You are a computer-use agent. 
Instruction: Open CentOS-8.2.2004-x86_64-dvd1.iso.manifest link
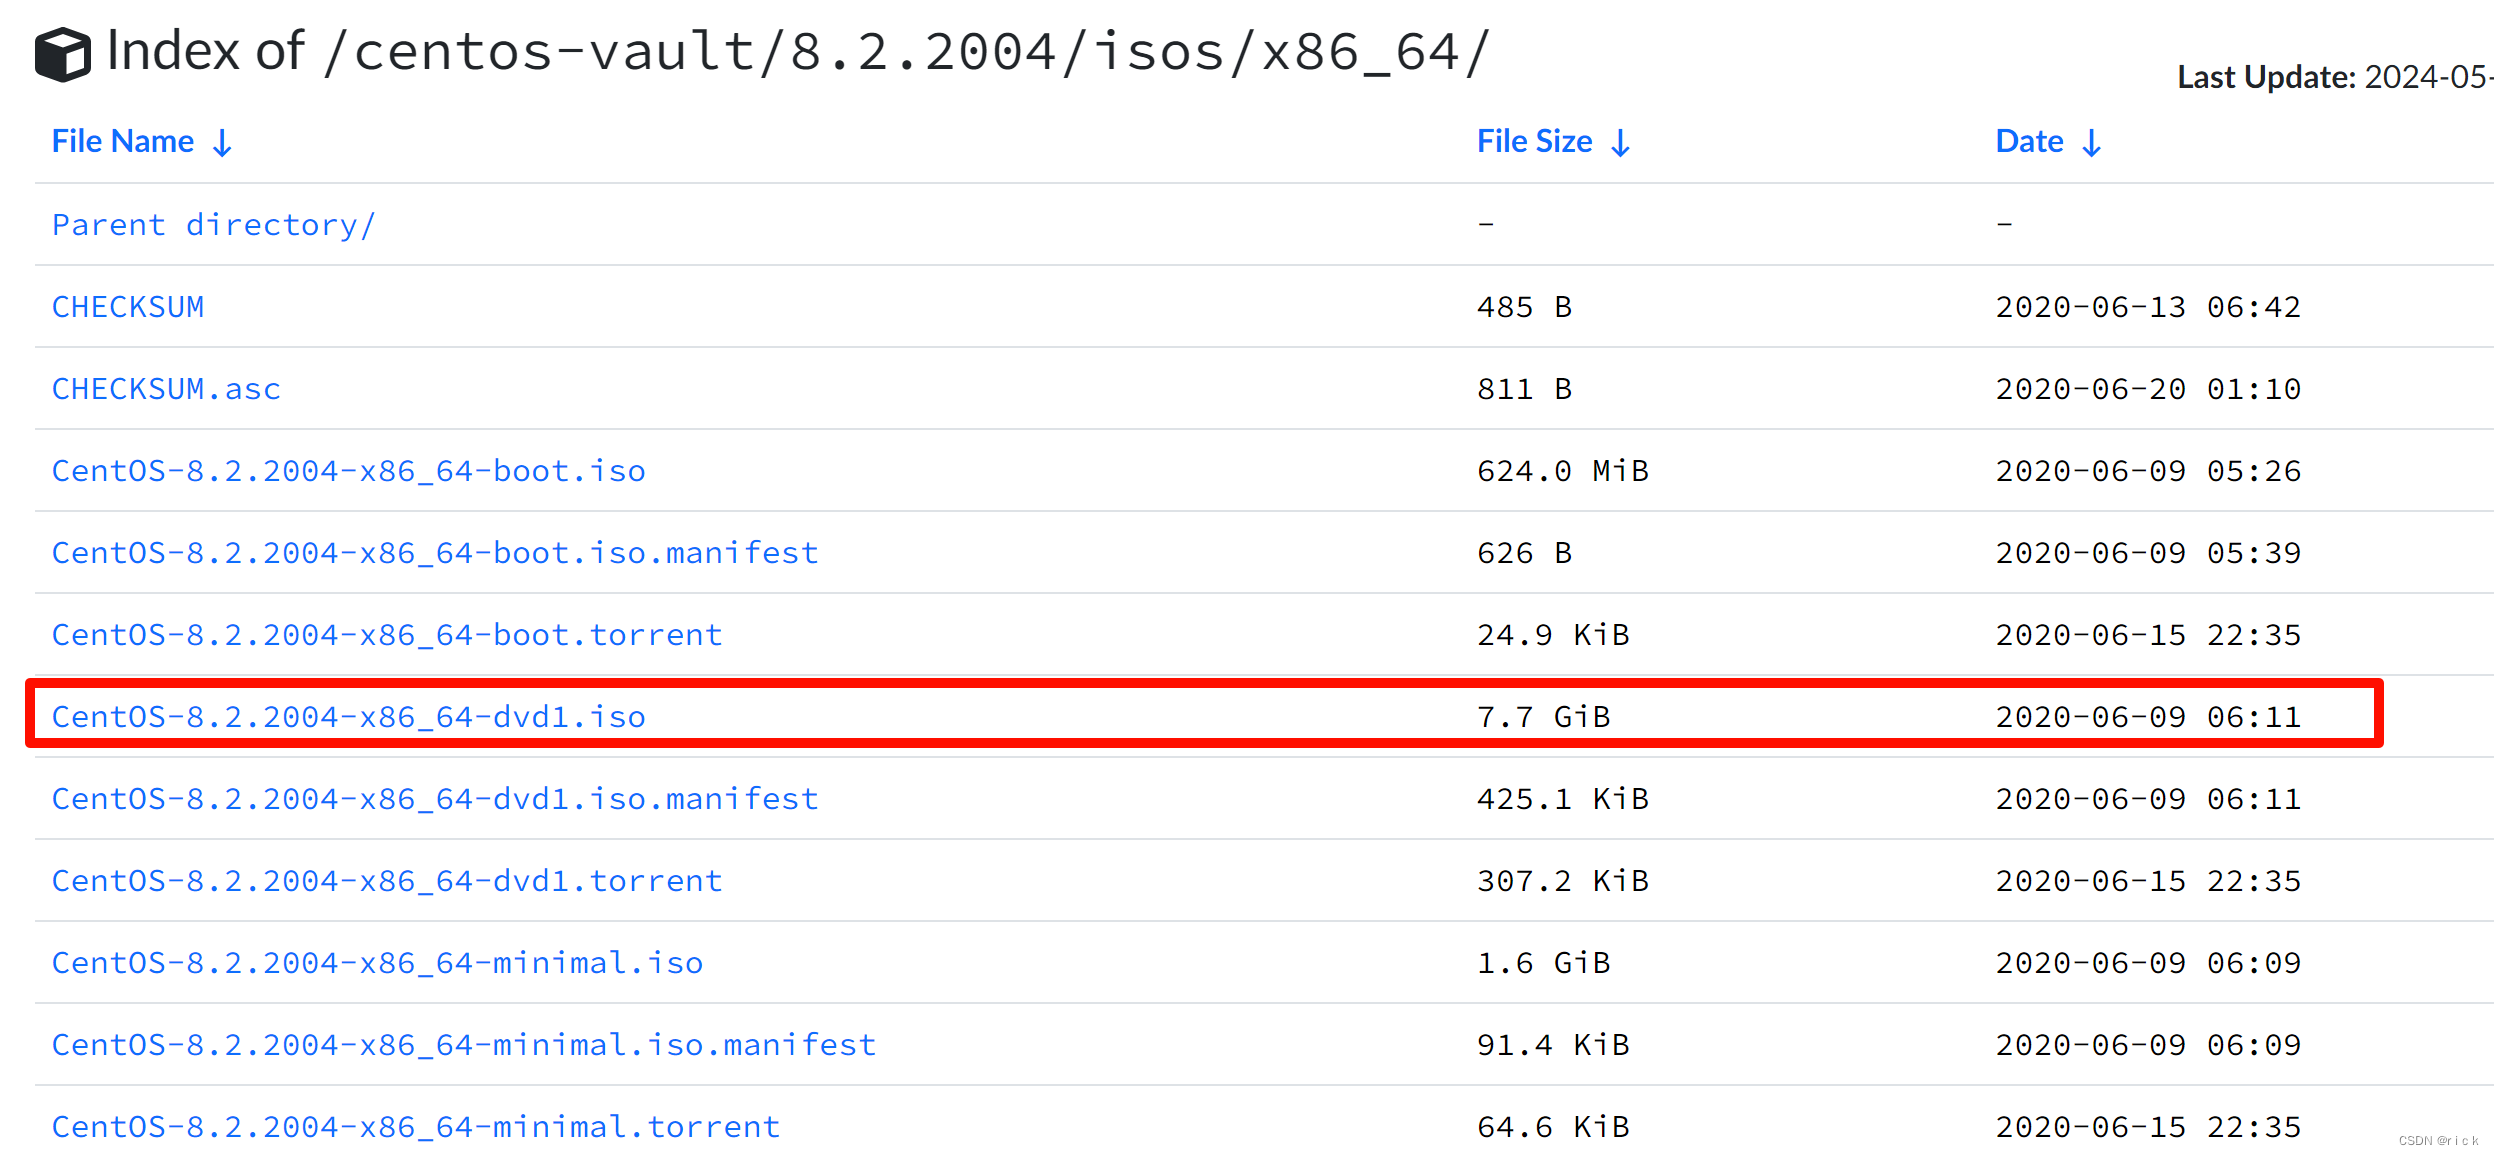(x=435, y=799)
